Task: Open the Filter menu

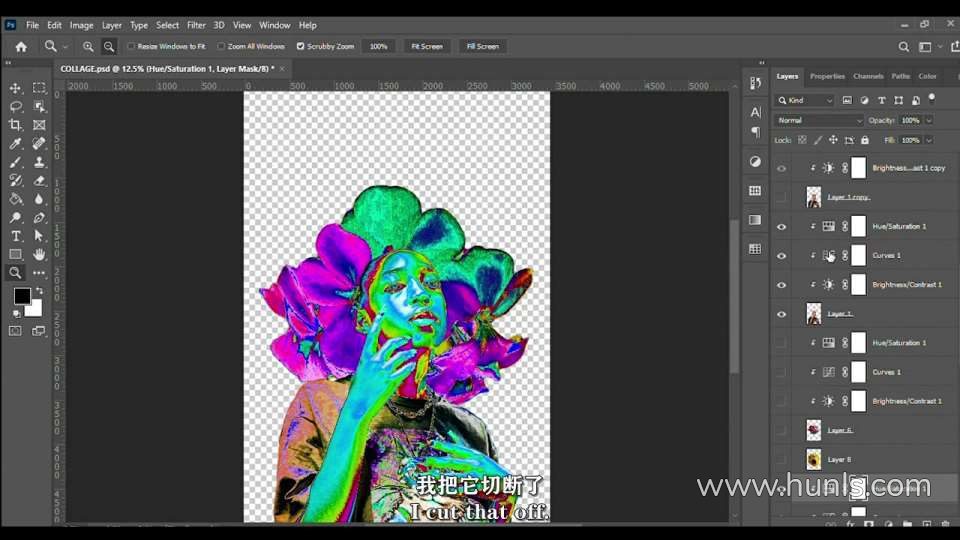Action: (x=197, y=25)
